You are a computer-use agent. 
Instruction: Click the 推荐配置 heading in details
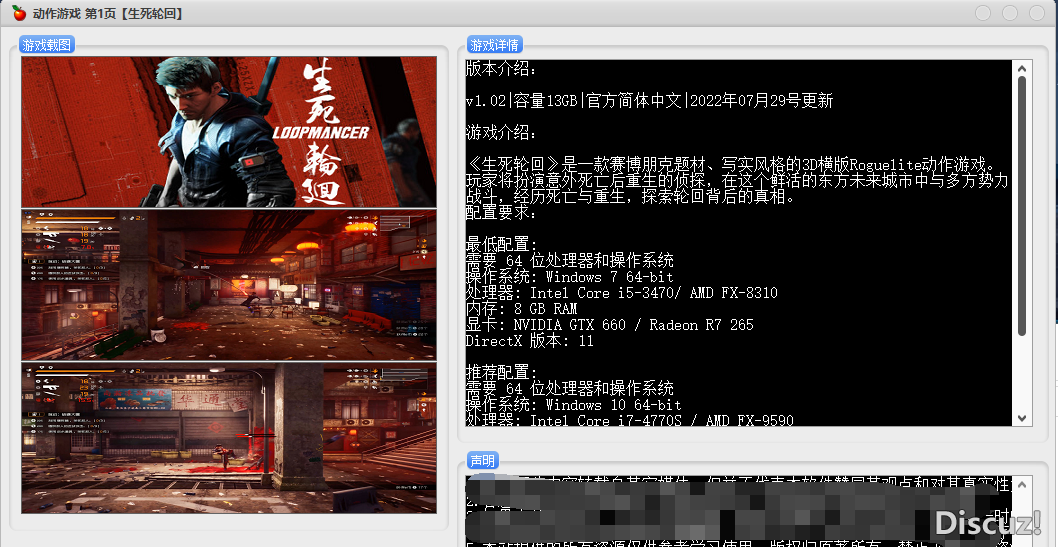[x=502, y=372]
